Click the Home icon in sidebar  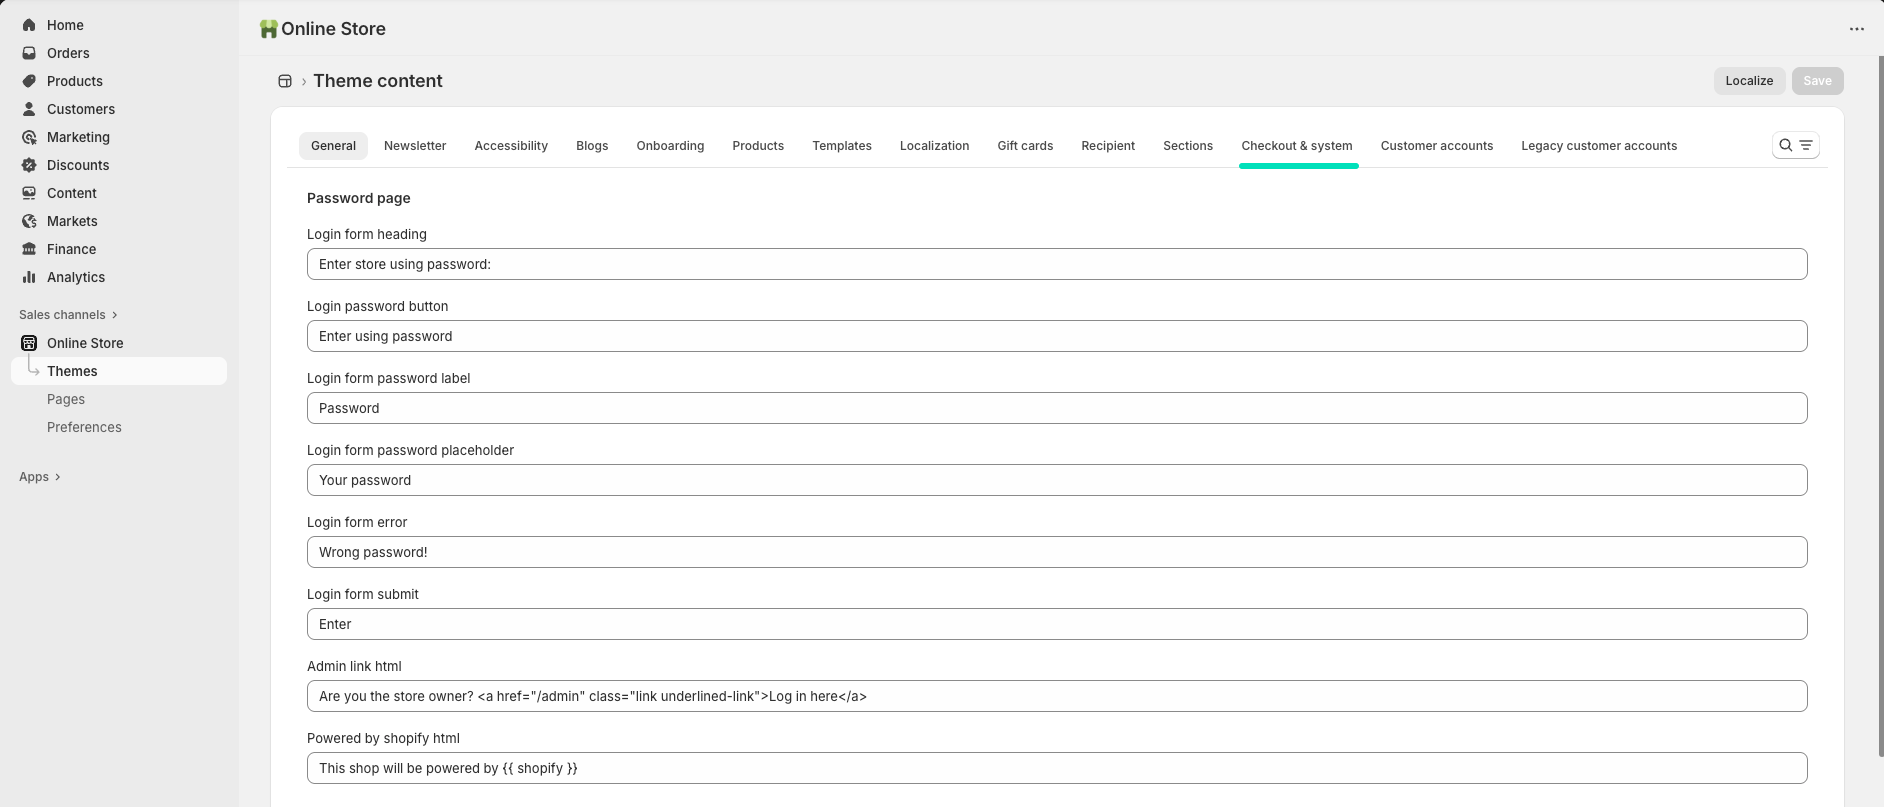[x=29, y=25]
